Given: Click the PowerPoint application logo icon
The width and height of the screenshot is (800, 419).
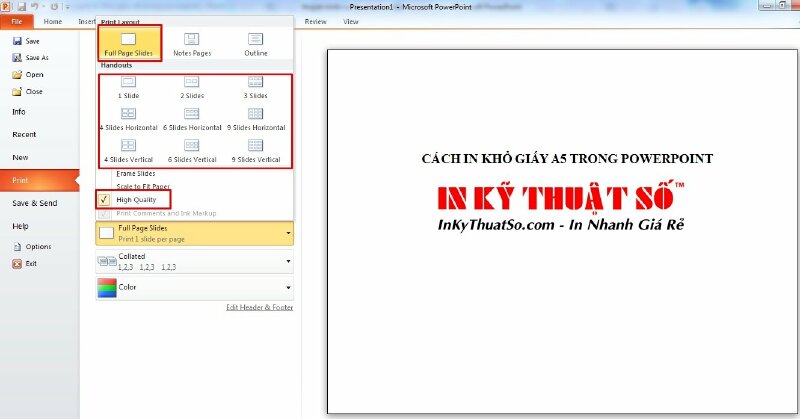Looking at the screenshot, I should pos(6,6).
